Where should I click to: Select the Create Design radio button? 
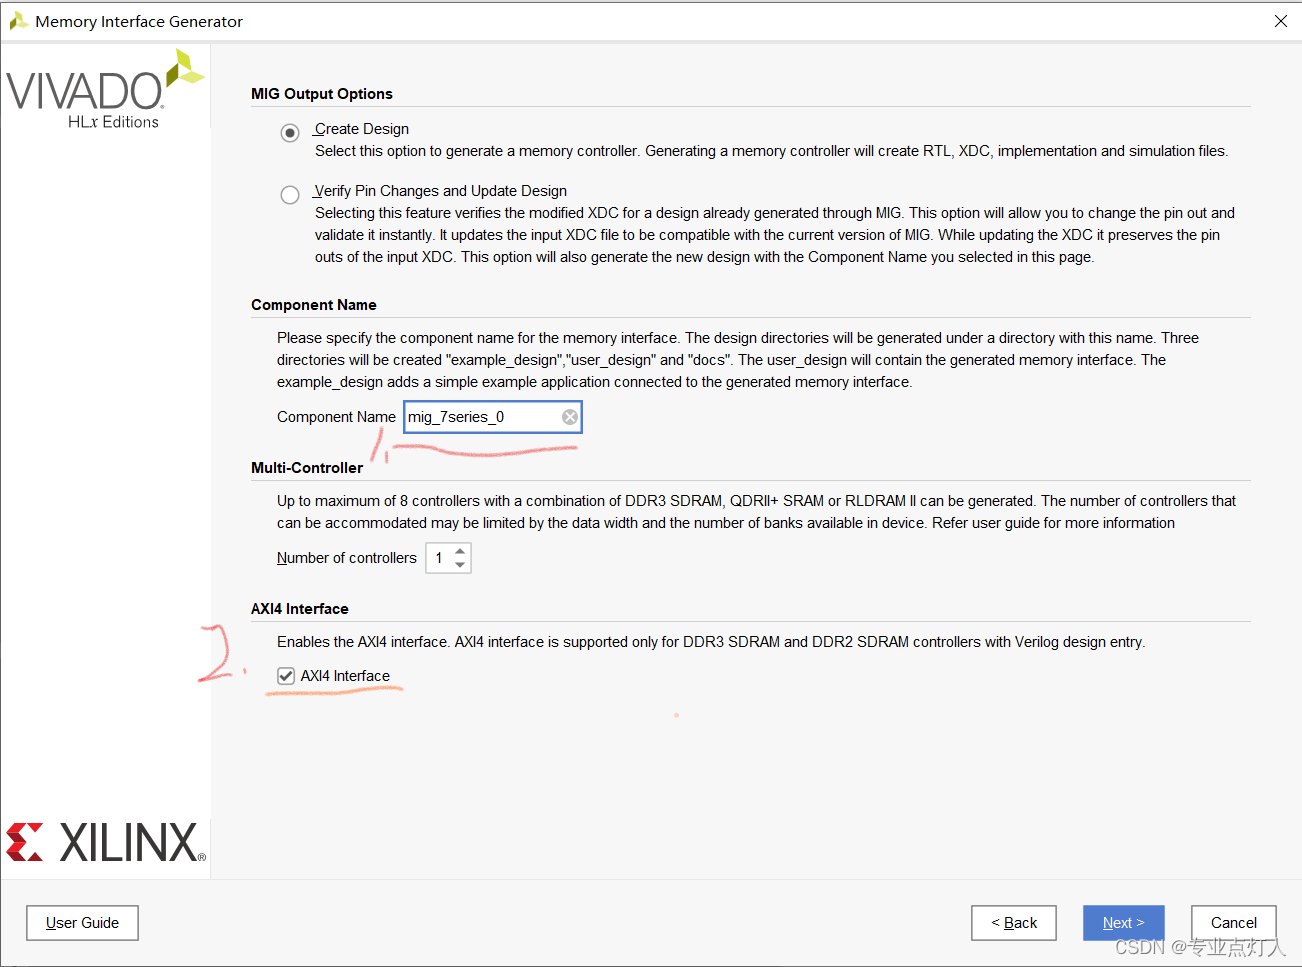click(x=290, y=133)
